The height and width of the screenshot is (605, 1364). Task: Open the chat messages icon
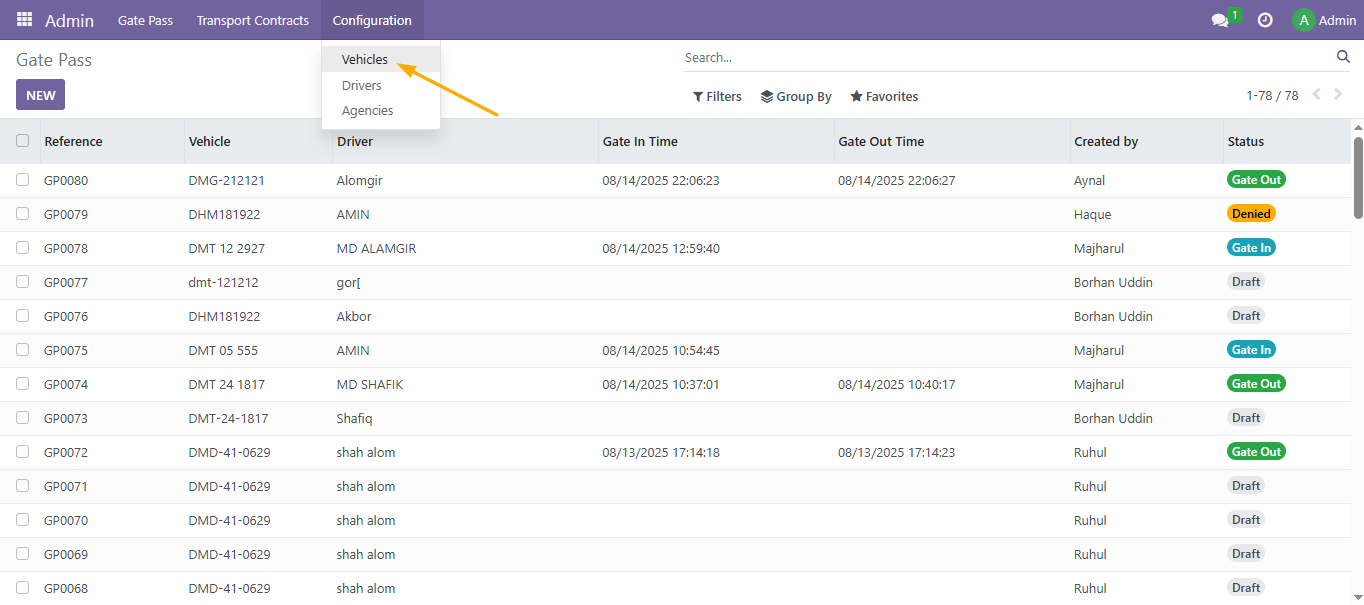[1219, 20]
